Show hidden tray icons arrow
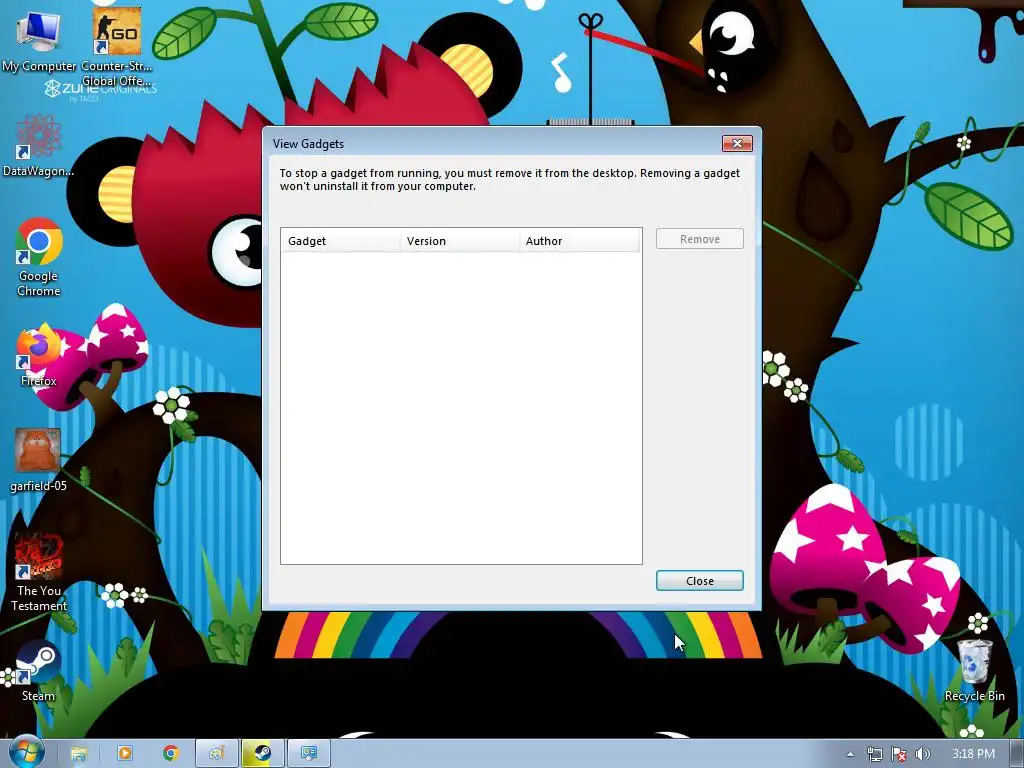 [x=850, y=754]
